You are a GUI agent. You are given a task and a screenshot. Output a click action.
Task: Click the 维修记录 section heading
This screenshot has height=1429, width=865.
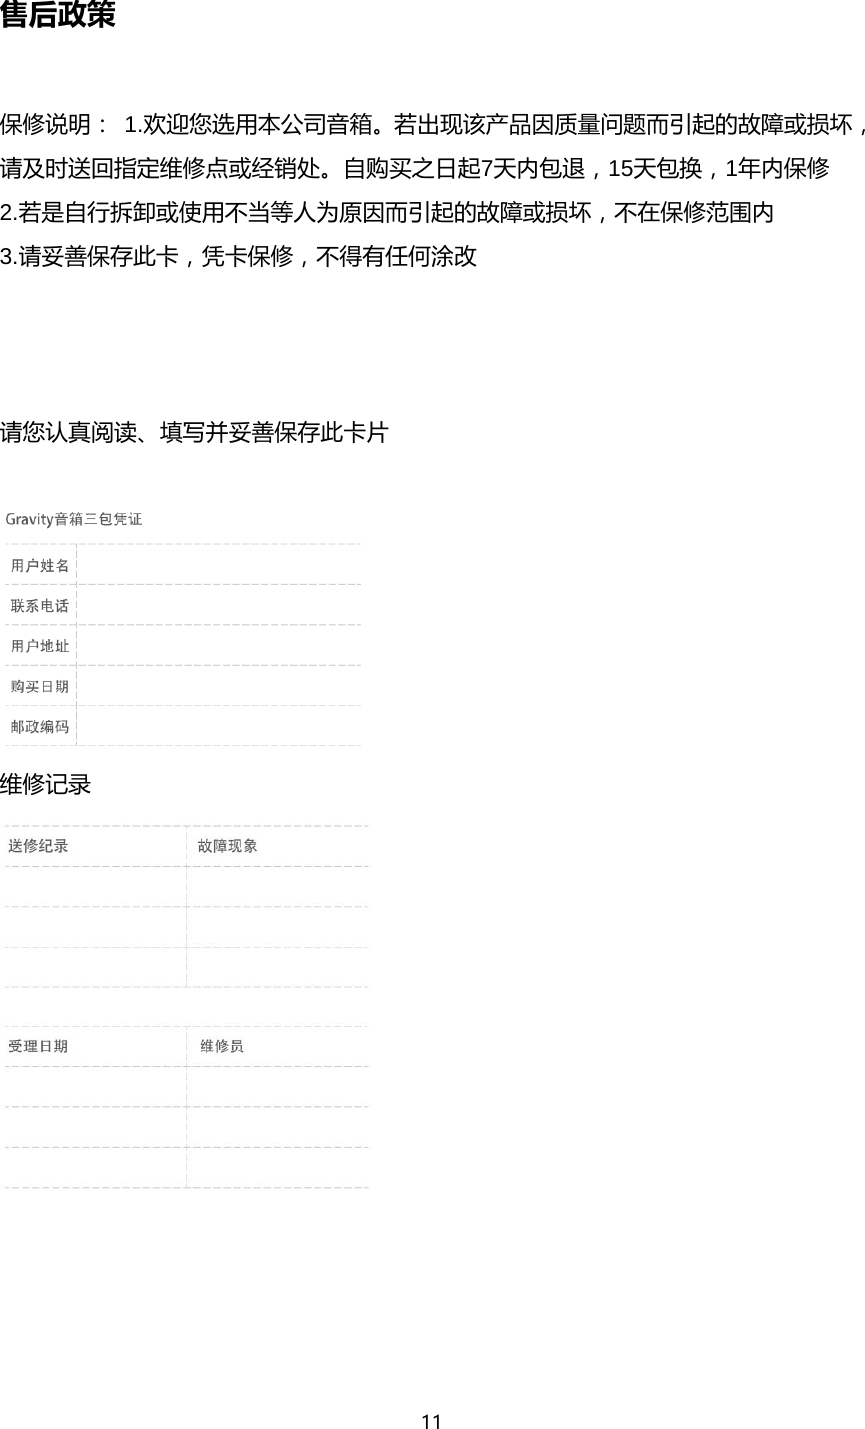coord(45,785)
